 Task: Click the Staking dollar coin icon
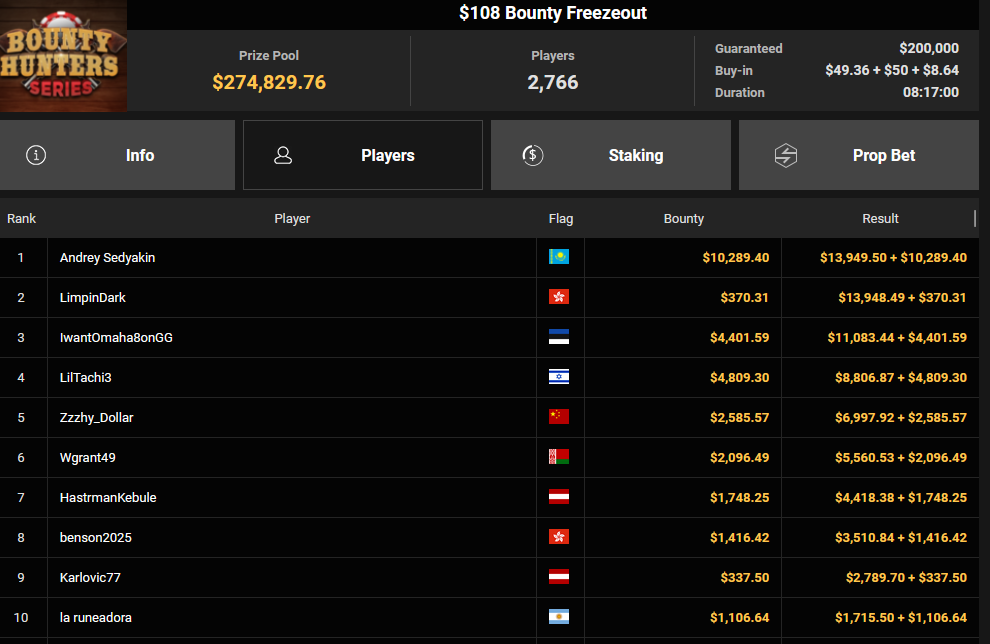point(533,155)
